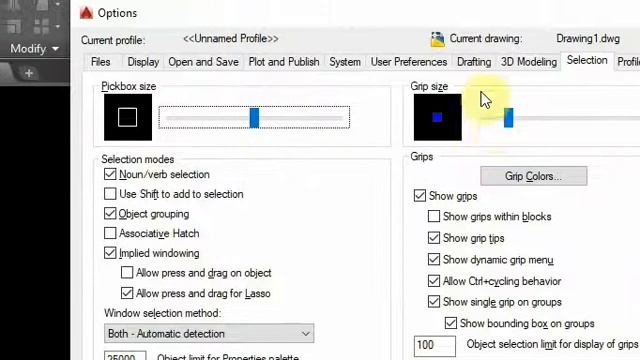
Task: Select the Selection tab
Action: 587,60
